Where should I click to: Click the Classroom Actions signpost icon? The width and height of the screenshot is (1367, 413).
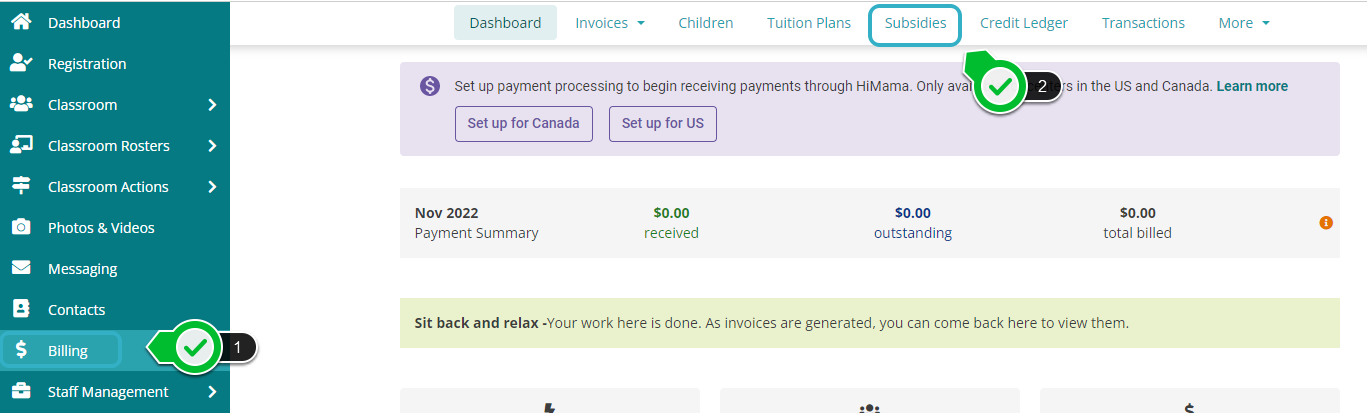click(x=20, y=186)
